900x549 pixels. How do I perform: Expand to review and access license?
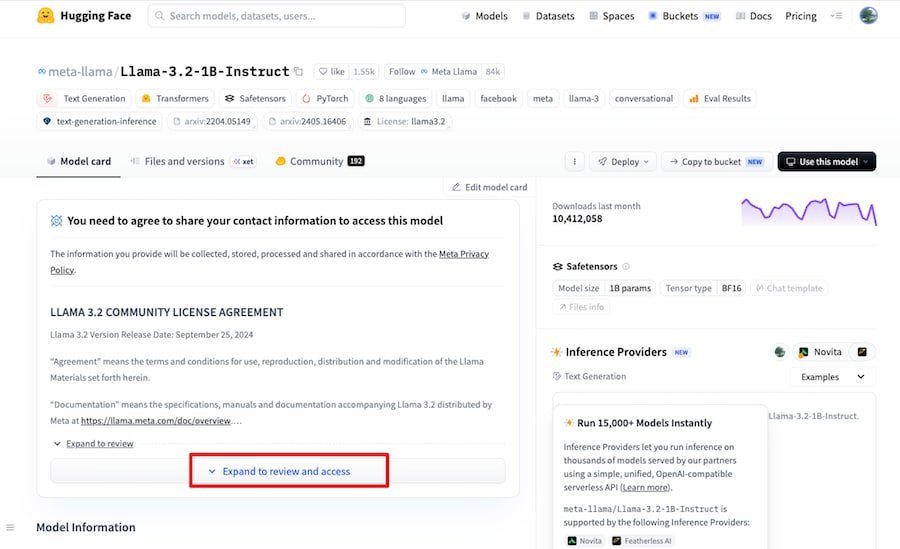[x=278, y=471]
